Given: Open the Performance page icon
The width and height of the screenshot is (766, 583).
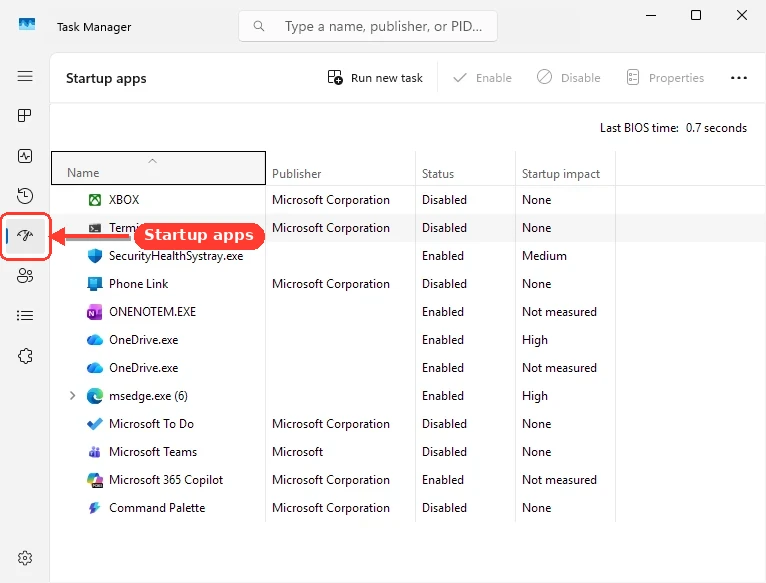Looking at the screenshot, I should [25, 156].
